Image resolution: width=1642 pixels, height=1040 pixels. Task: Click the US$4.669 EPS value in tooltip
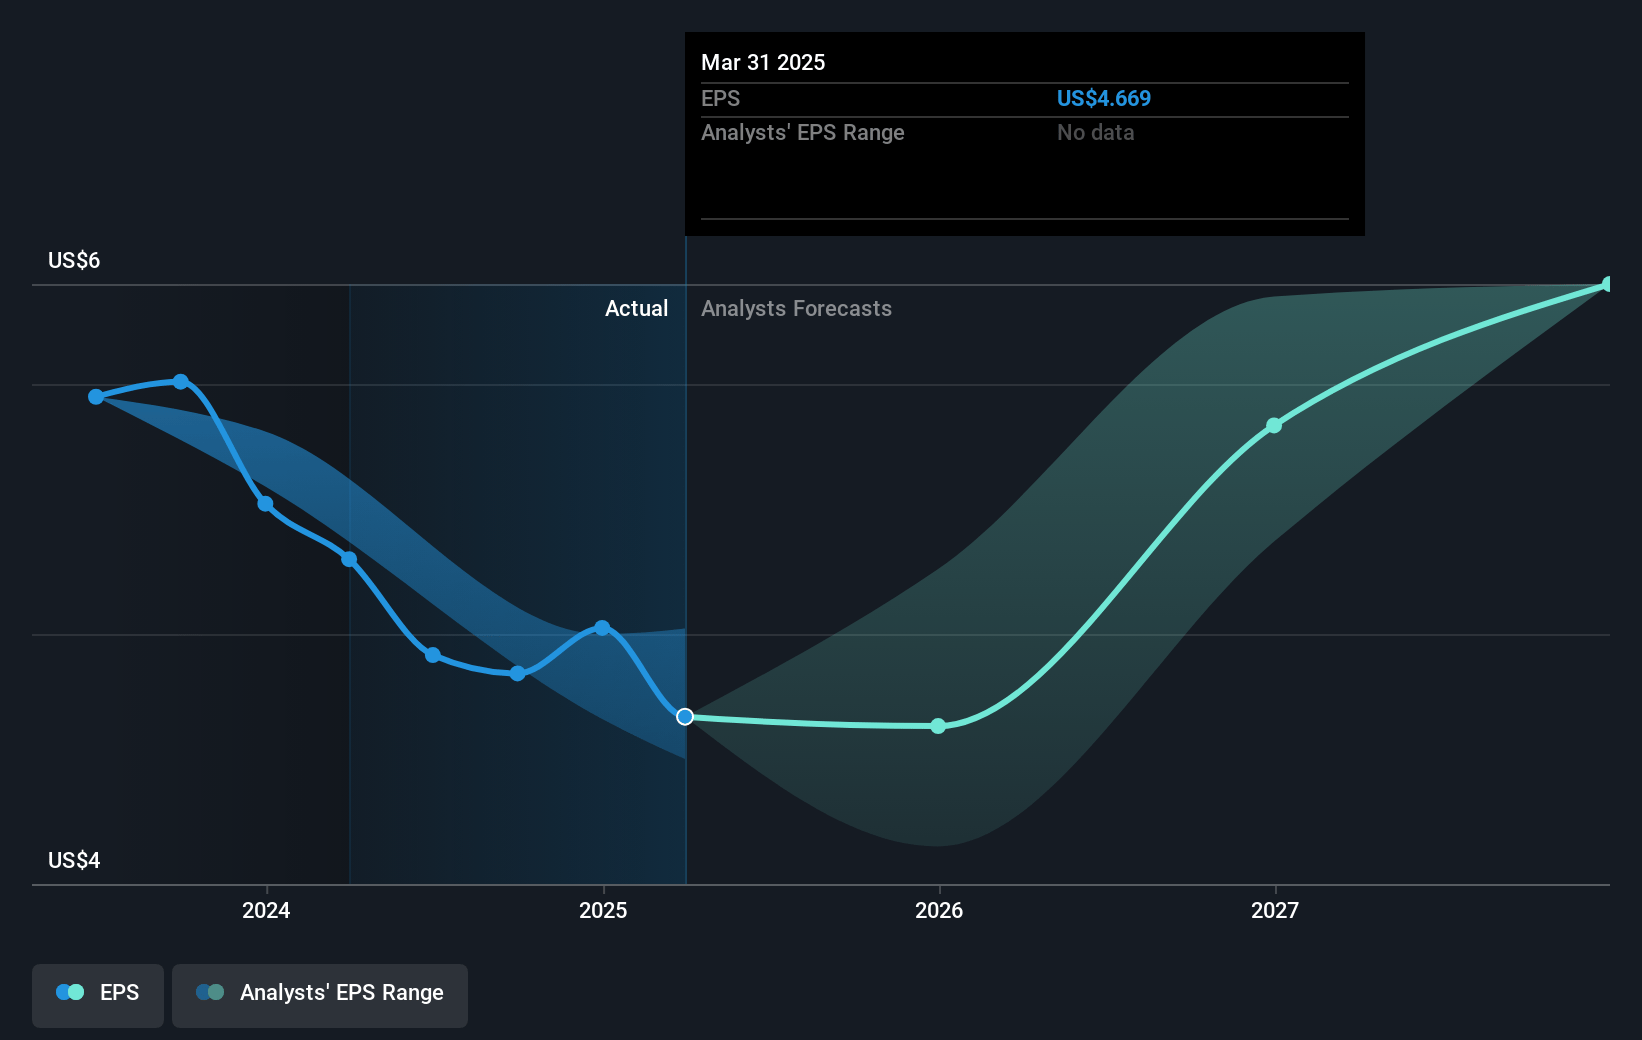pos(1104,98)
